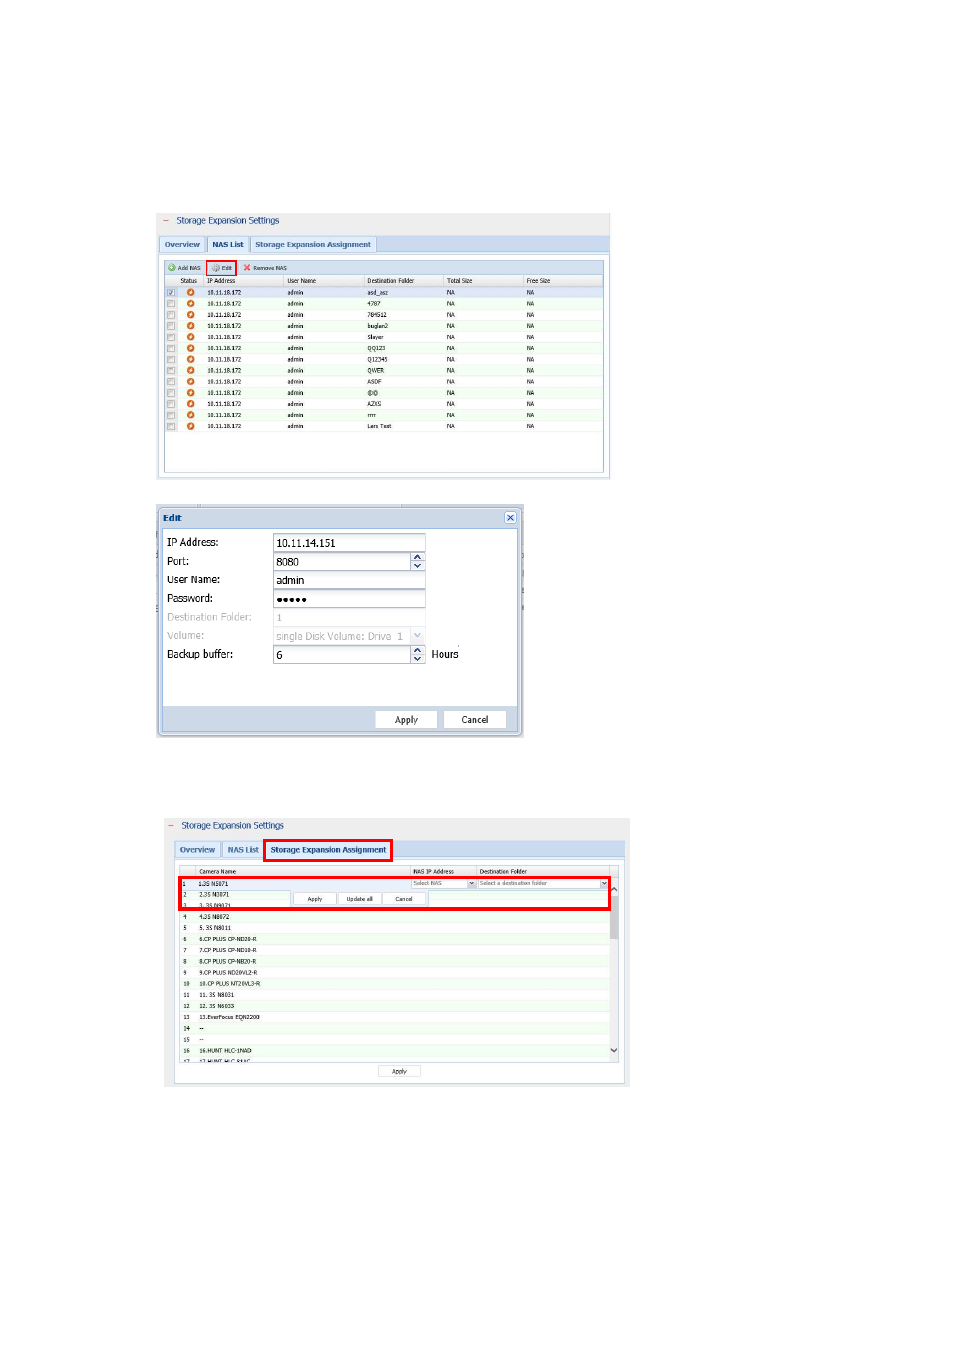The width and height of the screenshot is (954, 1350).
Task: Switch to Overview tab above the NAS table
Action: pos(182,245)
